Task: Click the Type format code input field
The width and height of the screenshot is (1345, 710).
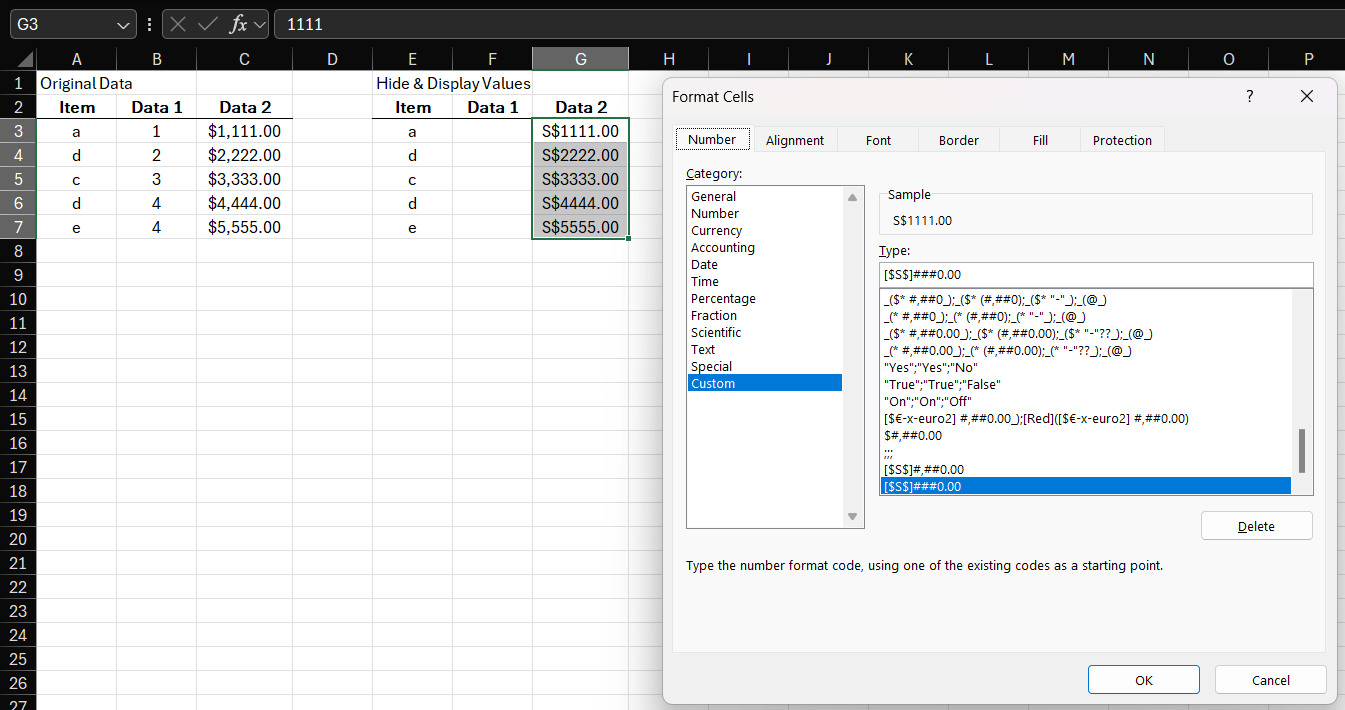Action: pyautogui.click(x=1095, y=274)
